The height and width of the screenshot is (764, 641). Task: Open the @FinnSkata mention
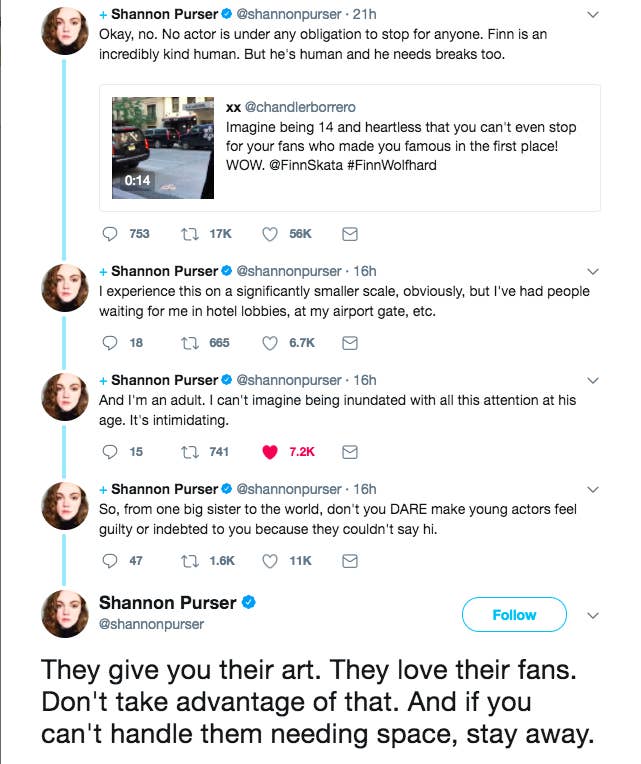point(306,165)
